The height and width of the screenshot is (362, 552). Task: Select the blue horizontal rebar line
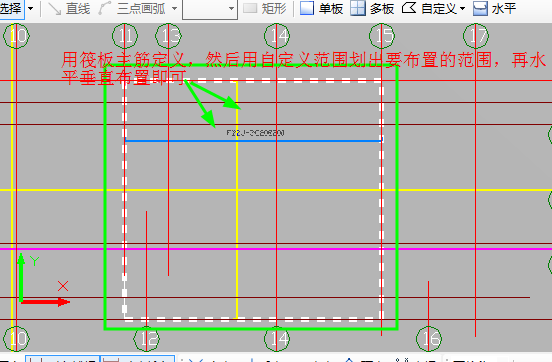(253, 141)
